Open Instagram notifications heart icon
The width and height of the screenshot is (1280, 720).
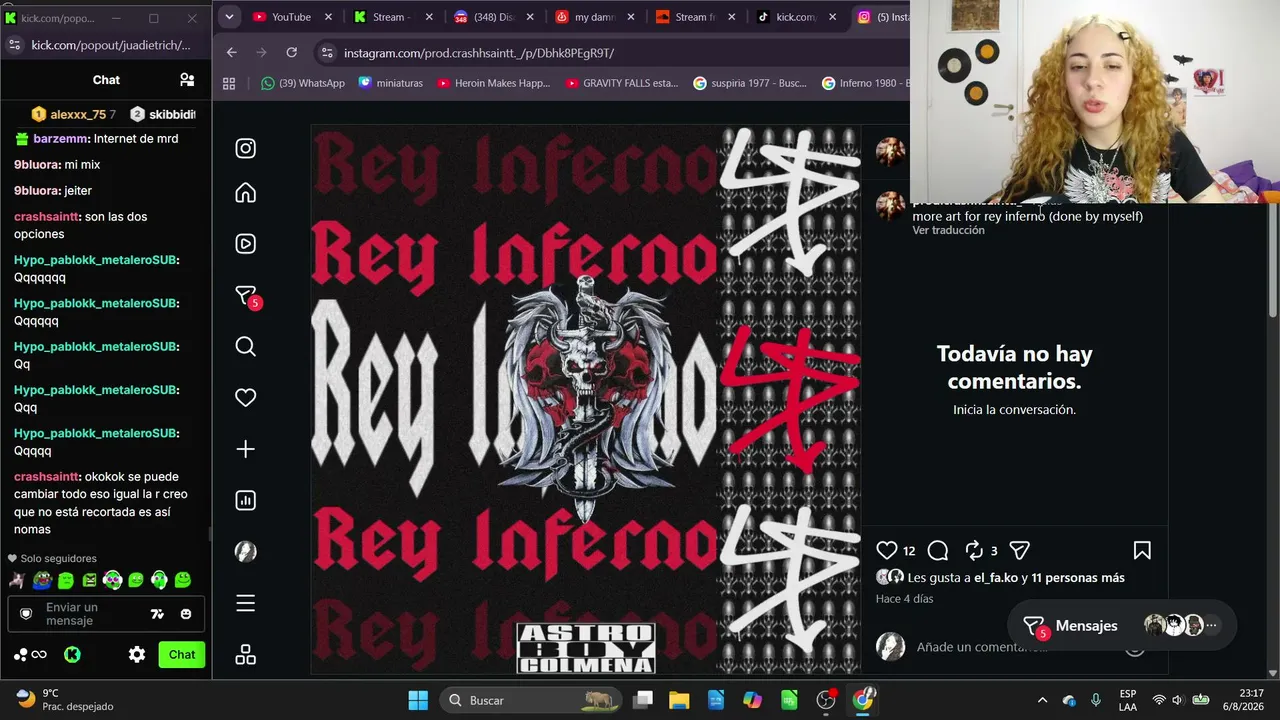[x=245, y=398]
